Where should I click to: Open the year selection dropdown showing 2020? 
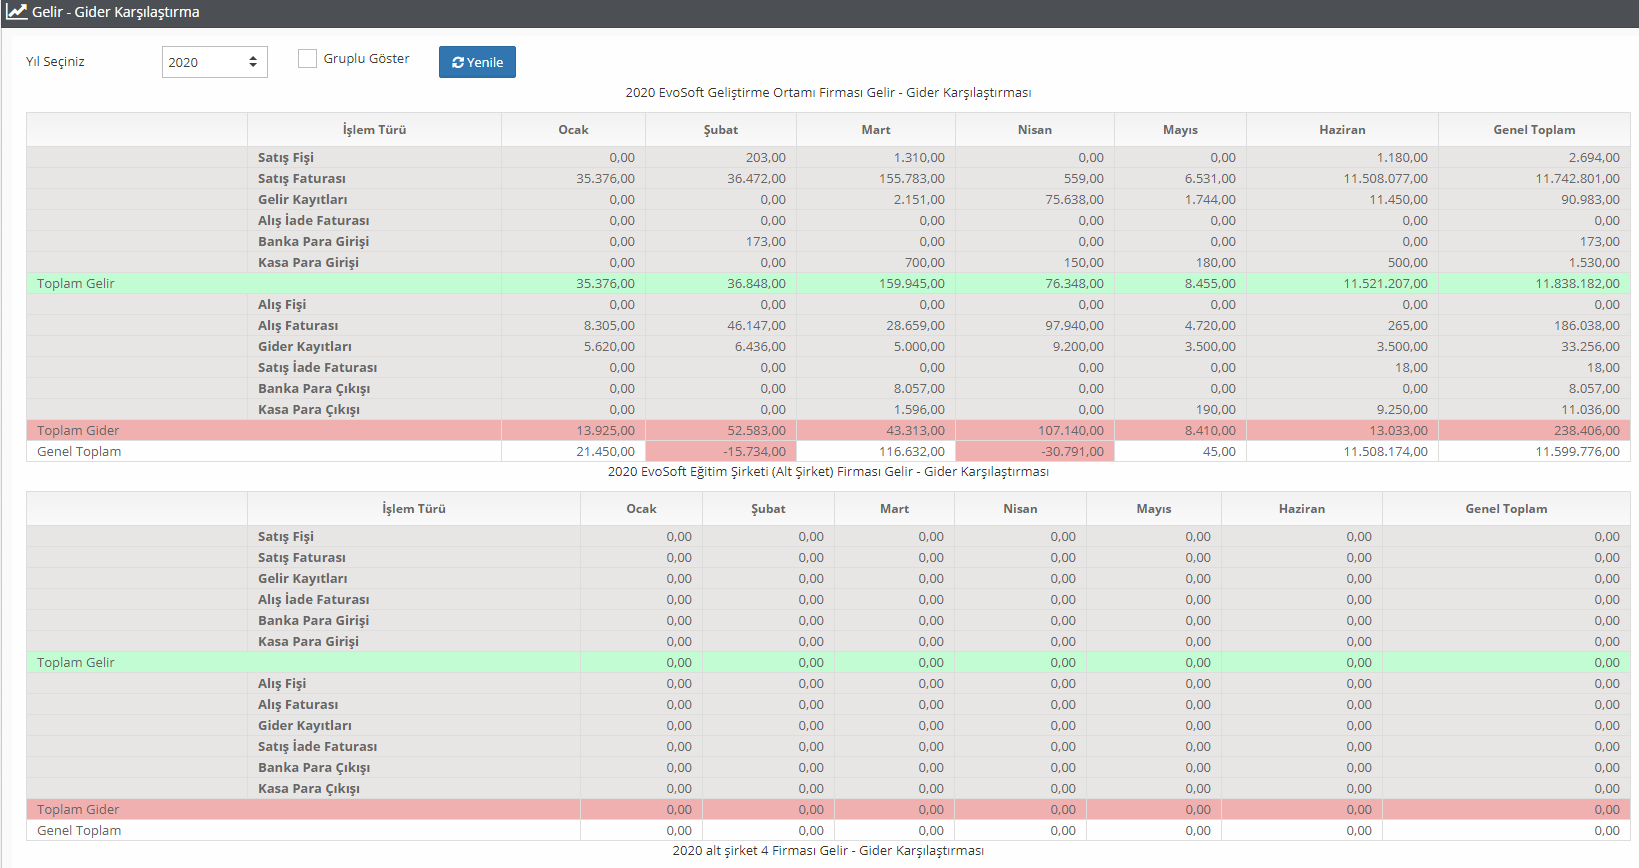(x=214, y=62)
